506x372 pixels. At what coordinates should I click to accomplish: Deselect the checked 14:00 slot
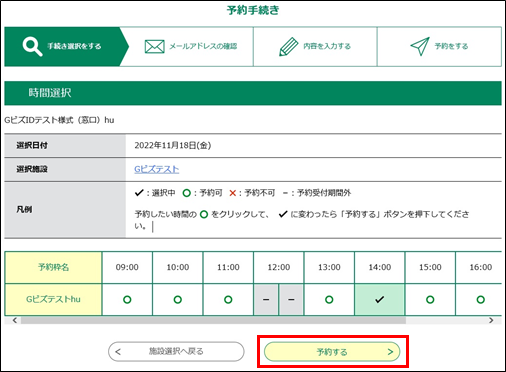tap(380, 300)
